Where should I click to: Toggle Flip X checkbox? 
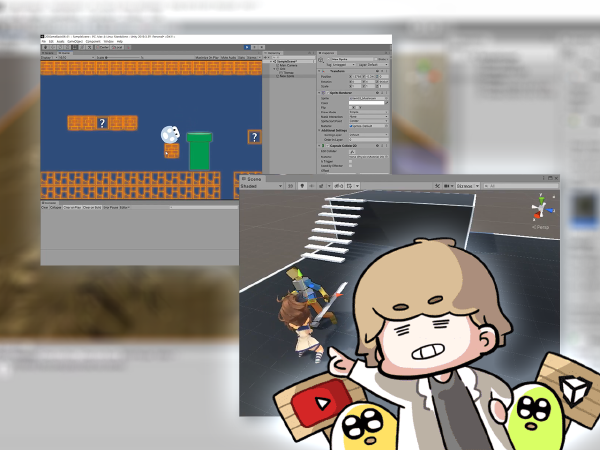(x=353, y=108)
